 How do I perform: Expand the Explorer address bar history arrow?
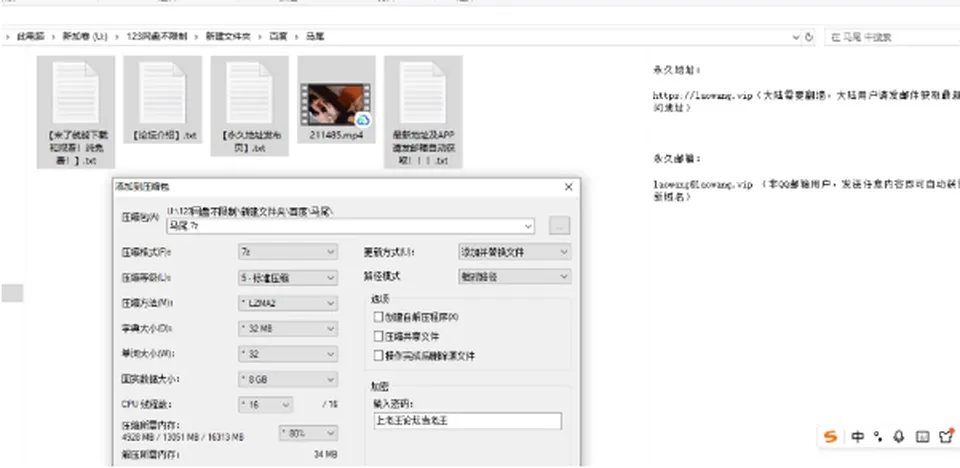pyautogui.click(x=796, y=37)
